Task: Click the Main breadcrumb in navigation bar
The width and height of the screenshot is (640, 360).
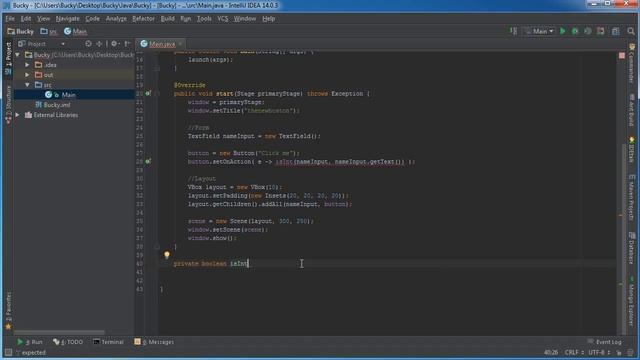Action: (76, 31)
